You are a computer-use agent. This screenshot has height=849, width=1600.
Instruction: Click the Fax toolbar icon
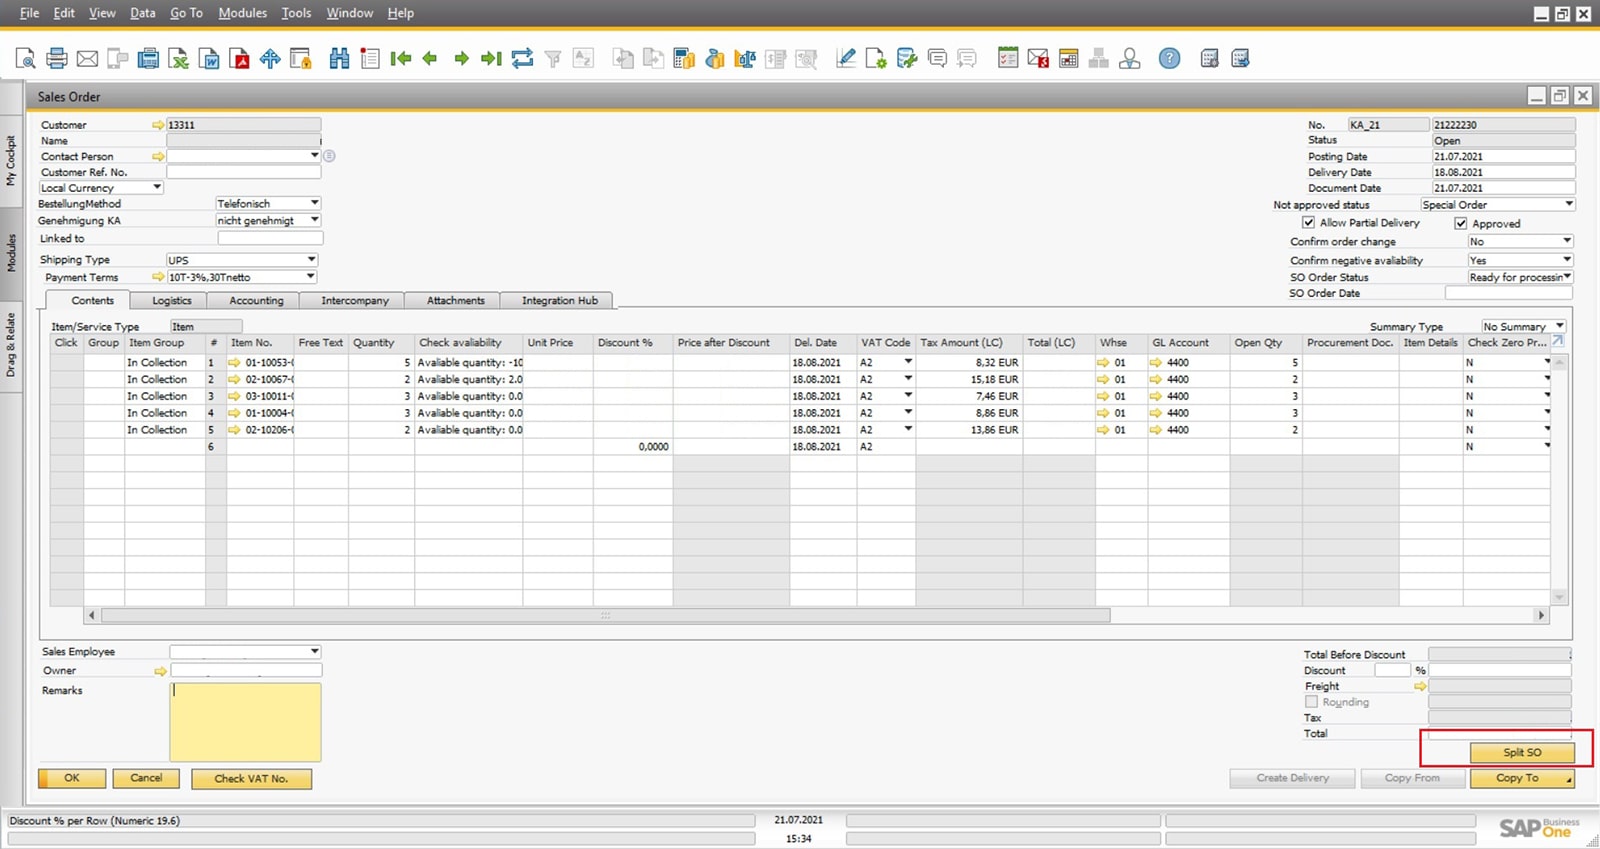point(148,59)
